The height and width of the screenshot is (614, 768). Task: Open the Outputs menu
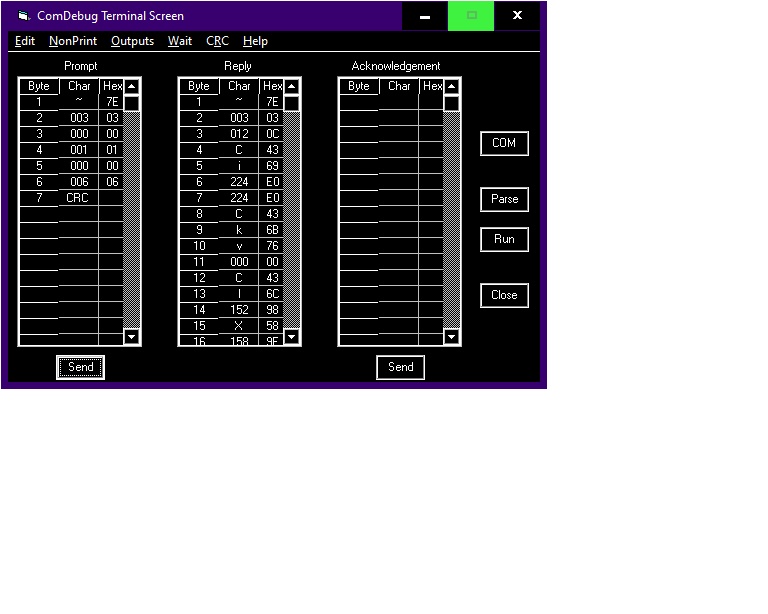click(x=132, y=41)
